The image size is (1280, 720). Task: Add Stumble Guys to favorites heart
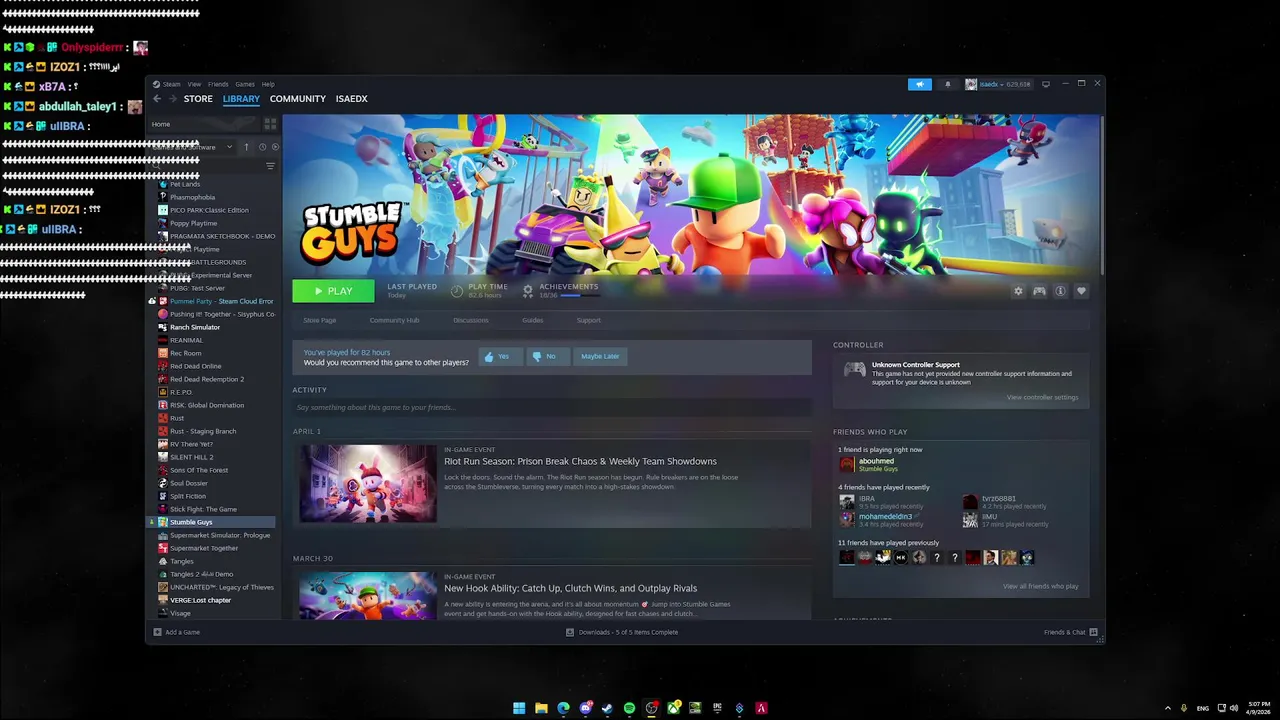(1081, 291)
